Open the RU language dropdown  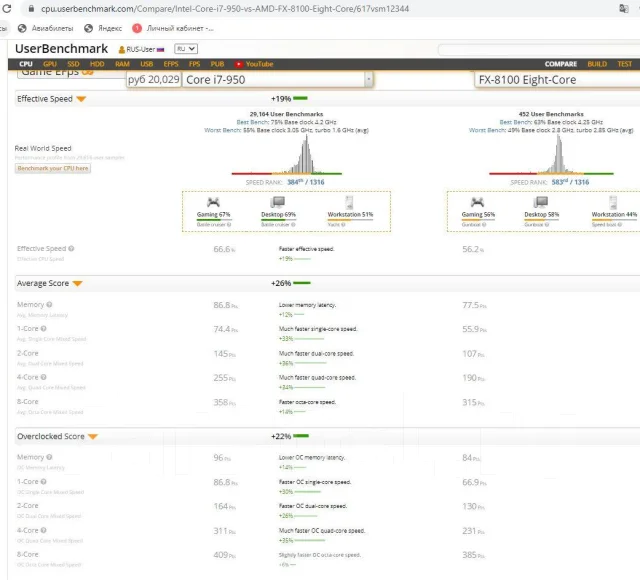pyautogui.click(x=186, y=49)
